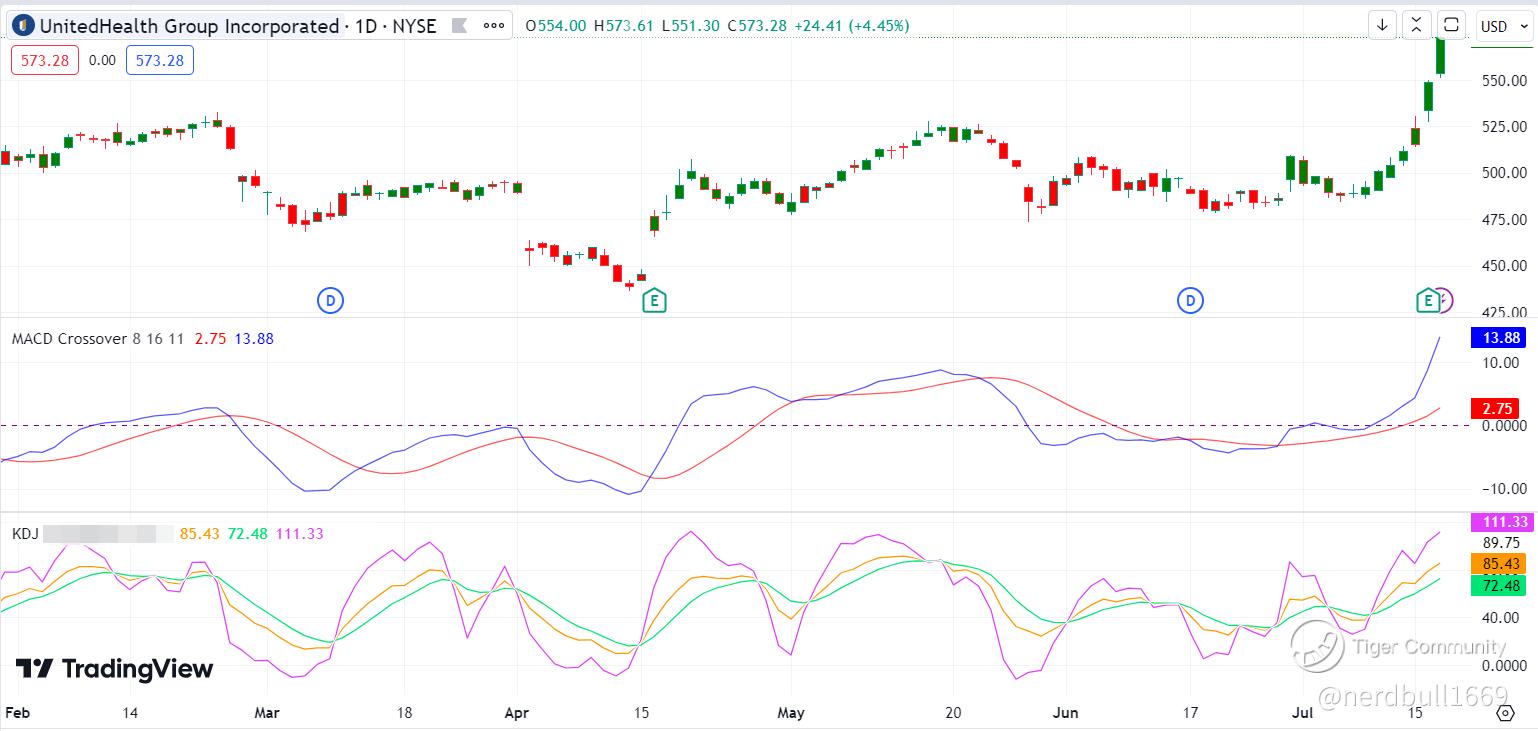
Task: Click the 450.00 price scale label
Action: point(1504,266)
